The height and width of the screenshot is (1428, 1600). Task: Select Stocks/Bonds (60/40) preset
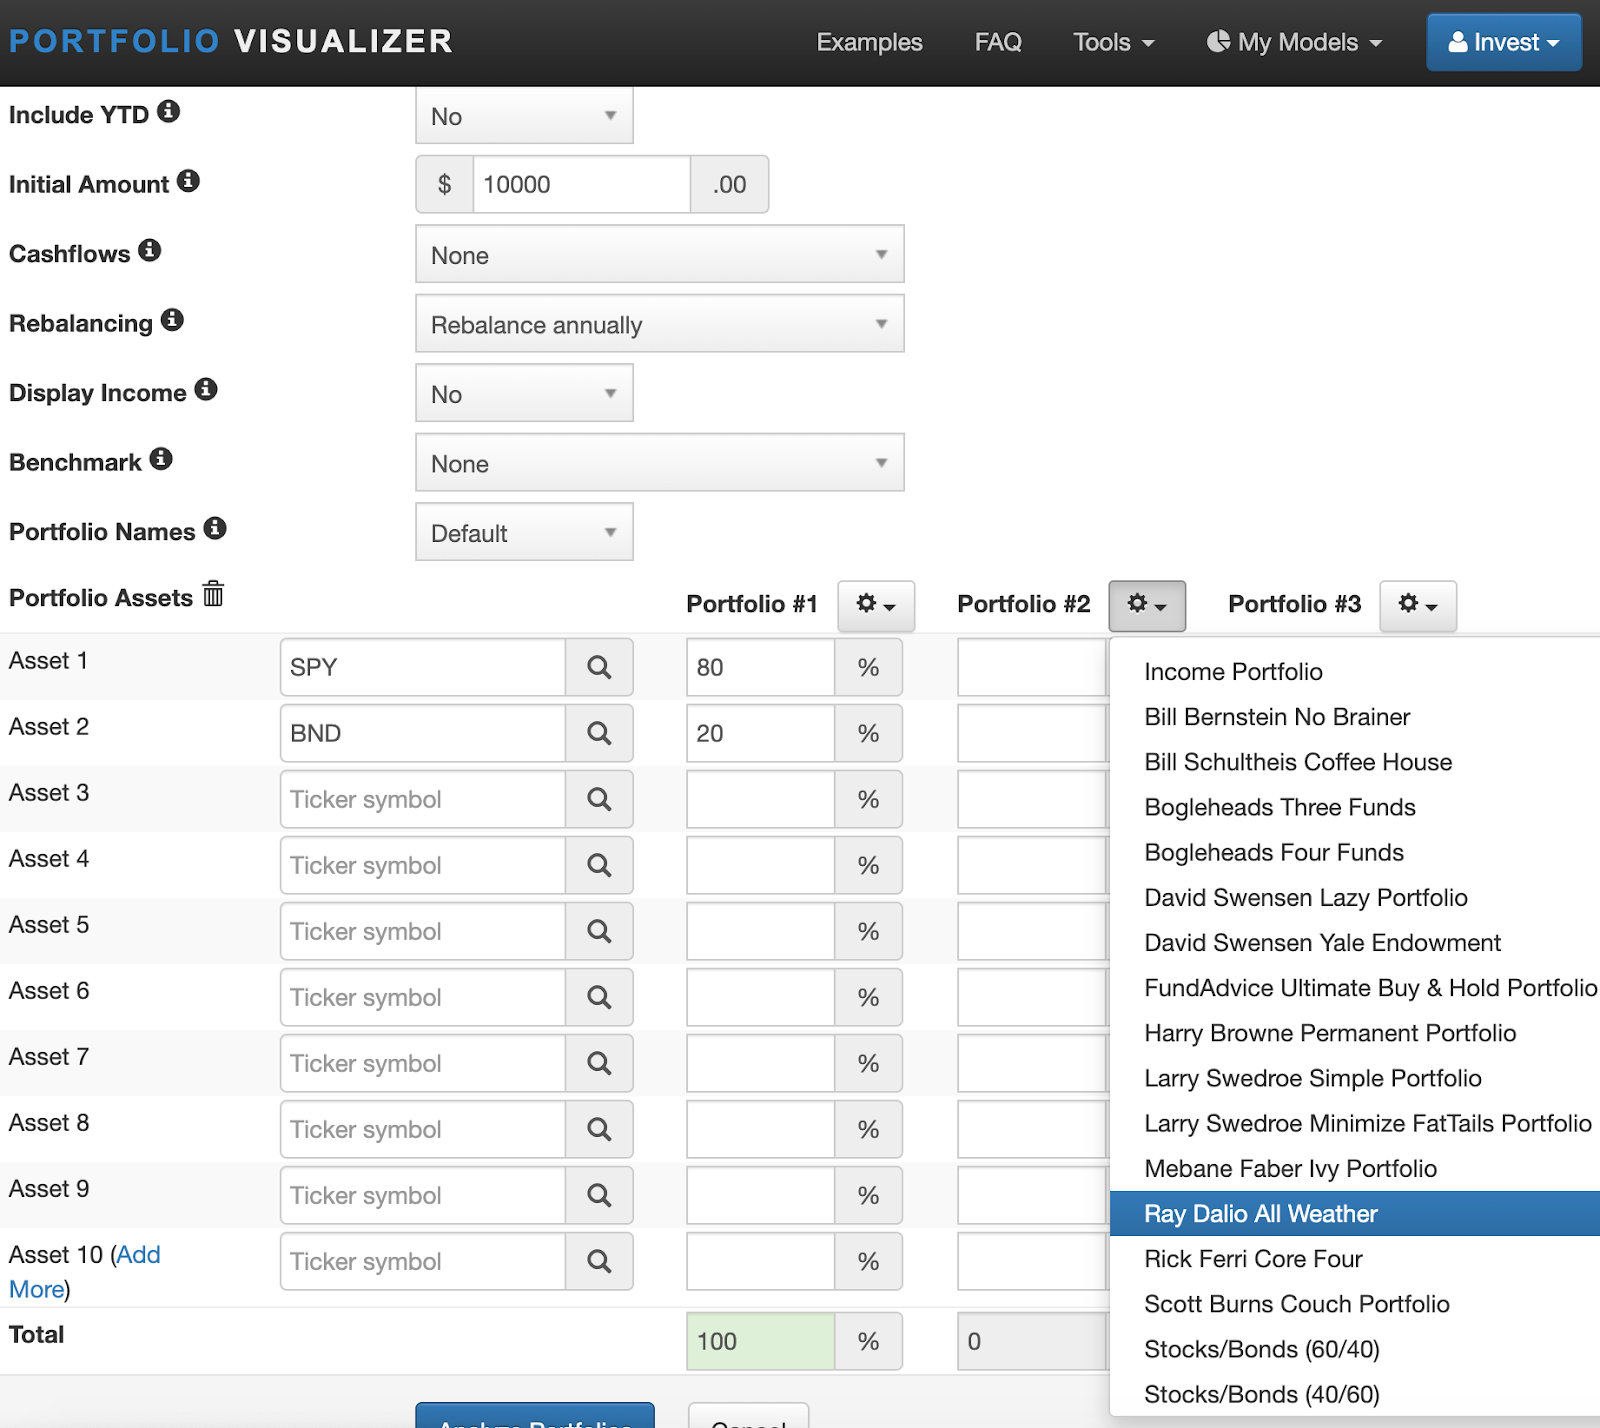[1355, 1349]
